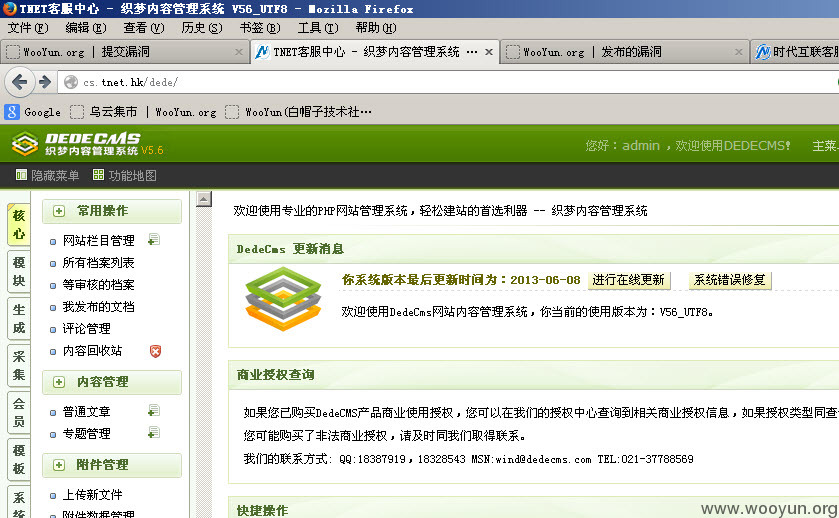Viewport: 839px width, 518px height.
Task: Open 我发布的文档 link
Action: pyautogui.click(x=98, y=307)
